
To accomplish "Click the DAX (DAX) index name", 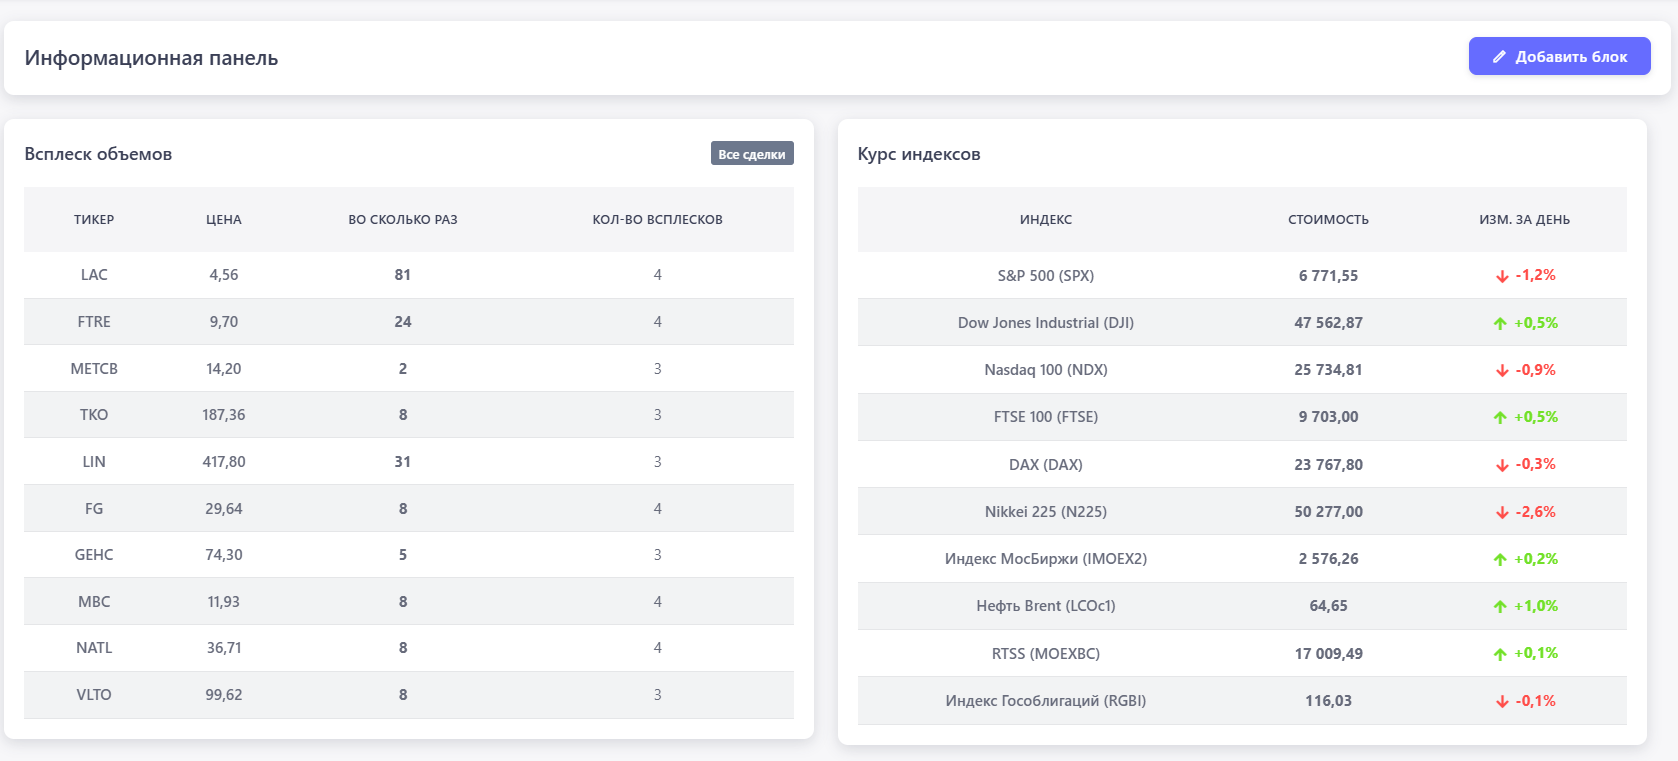I will (x=1045, y=465).
